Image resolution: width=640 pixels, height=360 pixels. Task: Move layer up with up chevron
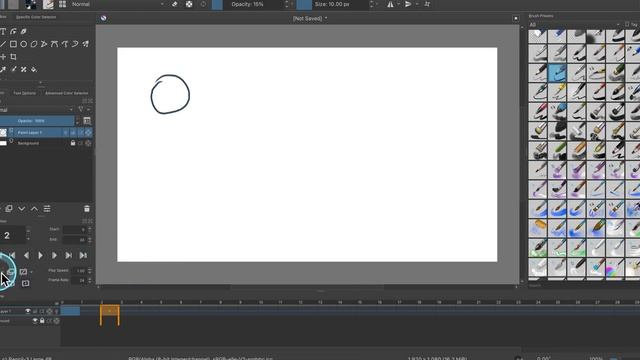tap(34, 209)
